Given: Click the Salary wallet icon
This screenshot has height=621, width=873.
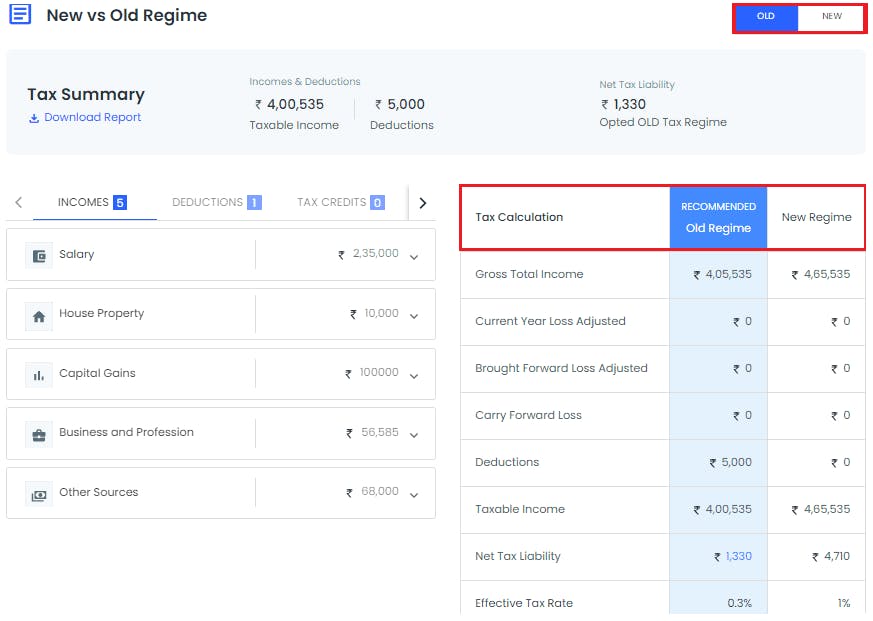Looking at the screenshot, I should point(39,256).
